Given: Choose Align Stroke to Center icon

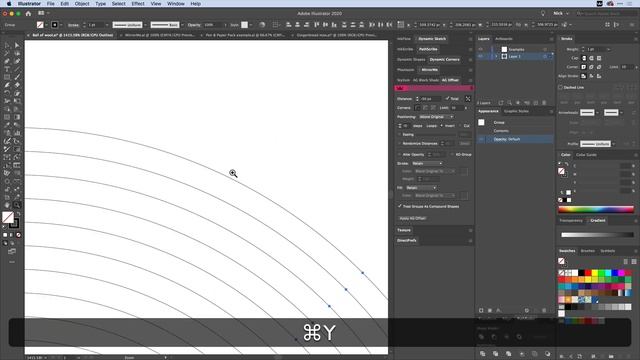Looking at the screenshot, I should [584, 76].
